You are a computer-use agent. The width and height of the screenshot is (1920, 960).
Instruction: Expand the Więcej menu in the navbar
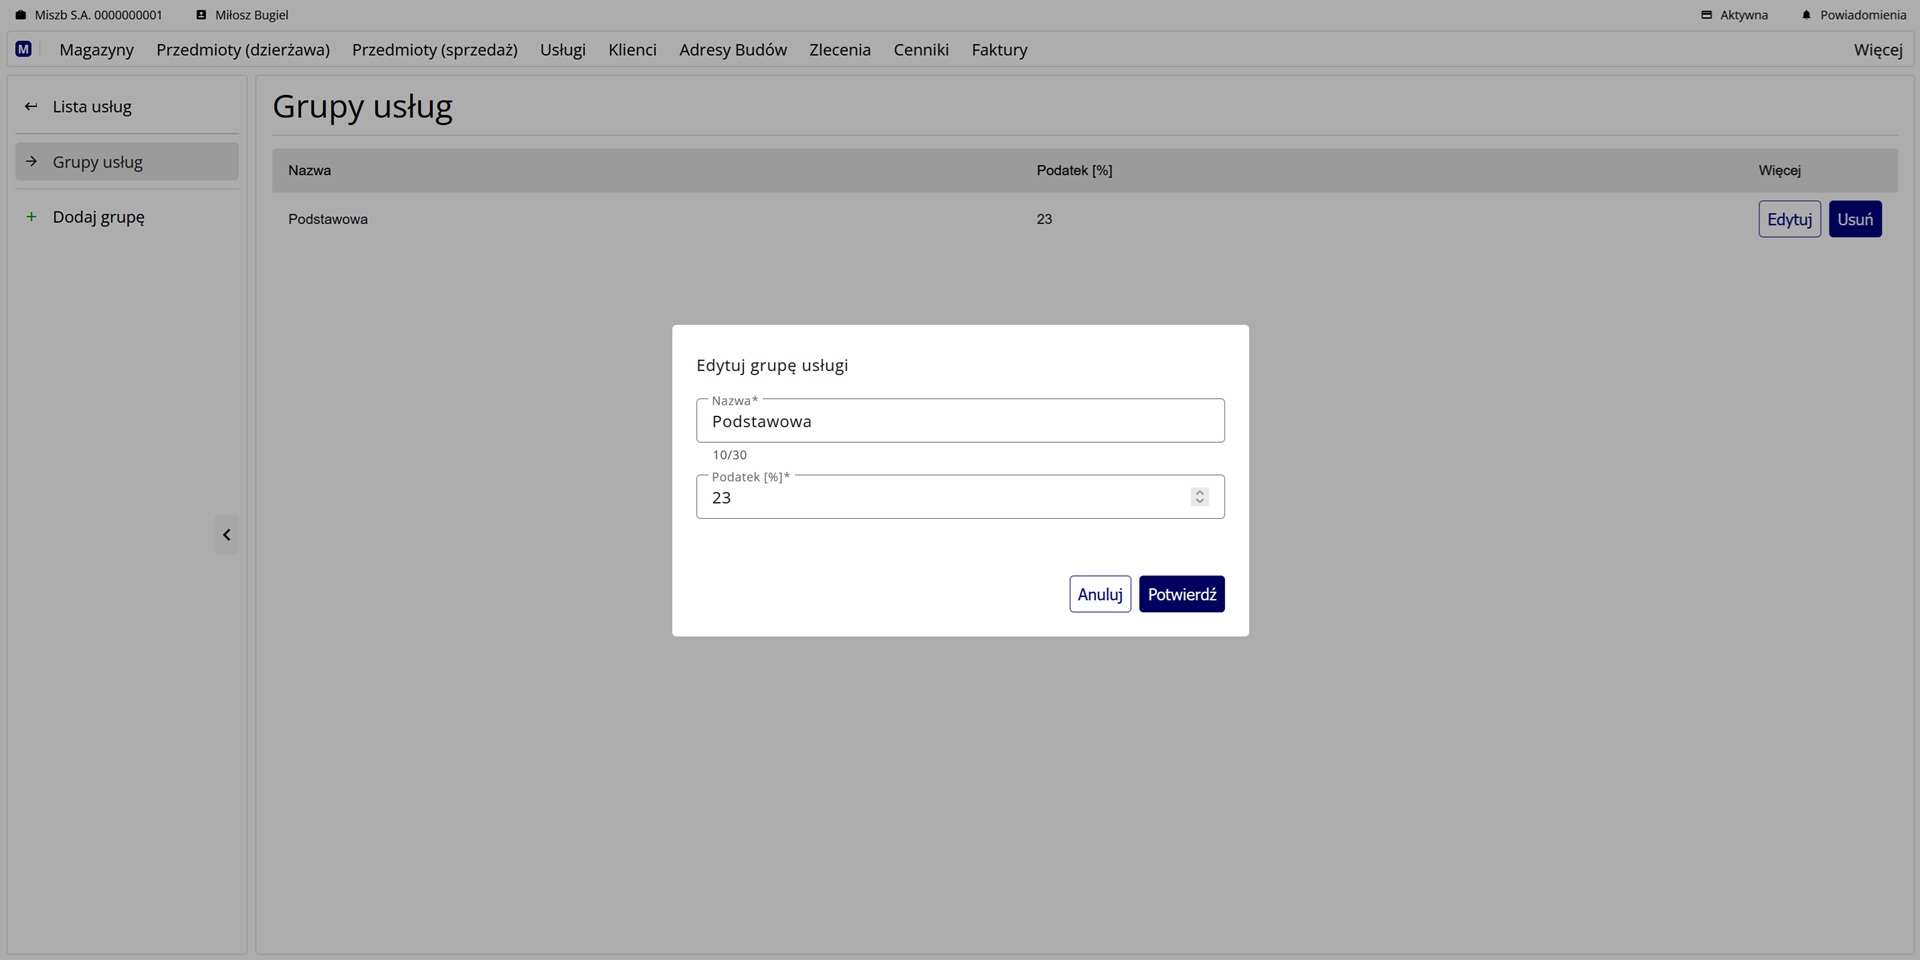[x=1877, y=50]
